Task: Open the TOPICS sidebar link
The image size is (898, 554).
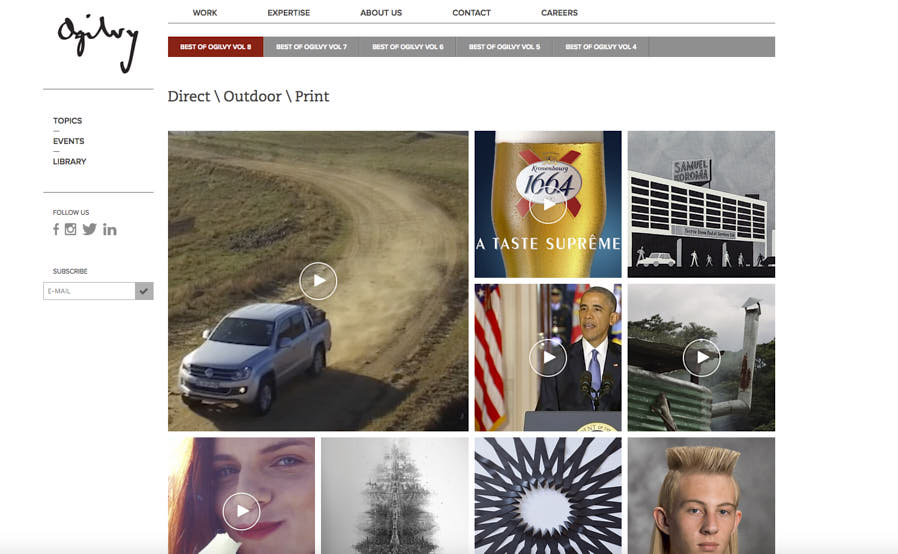Action: pos(68,121)
